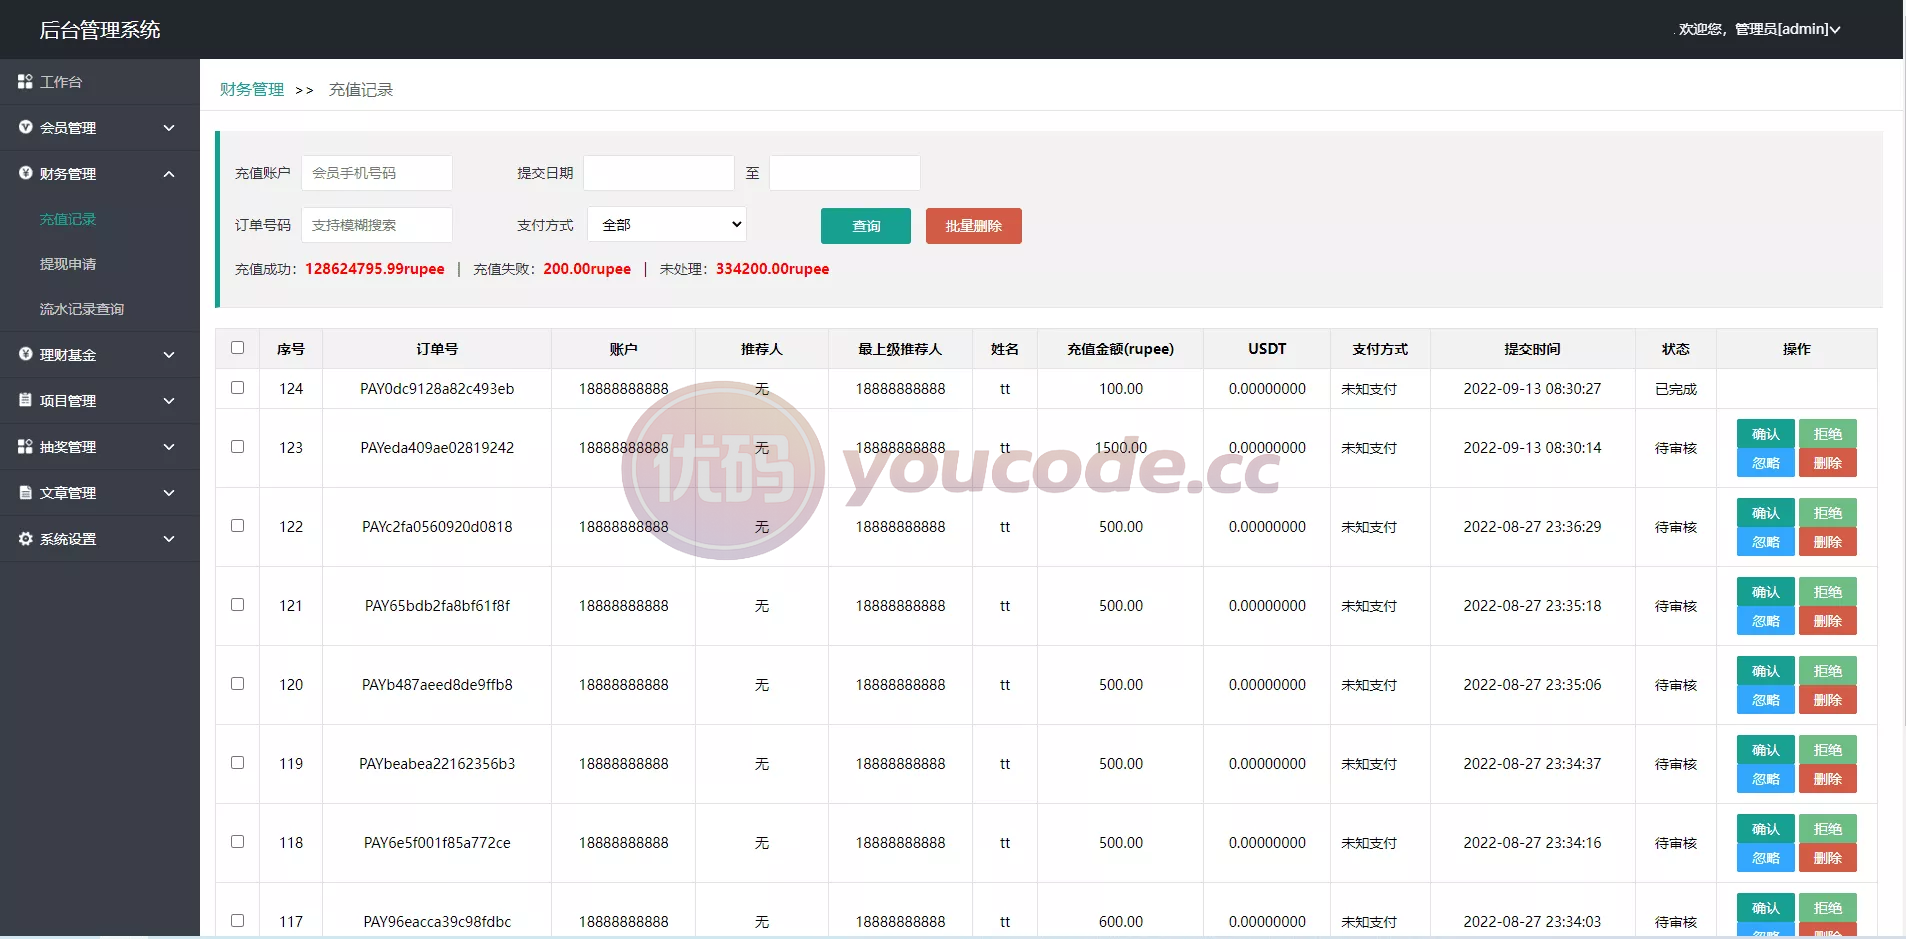This screenshot has height=939, width=1906.
Task: Open the 流水记录查询 submenu item
Action: [x=82, y=309]
